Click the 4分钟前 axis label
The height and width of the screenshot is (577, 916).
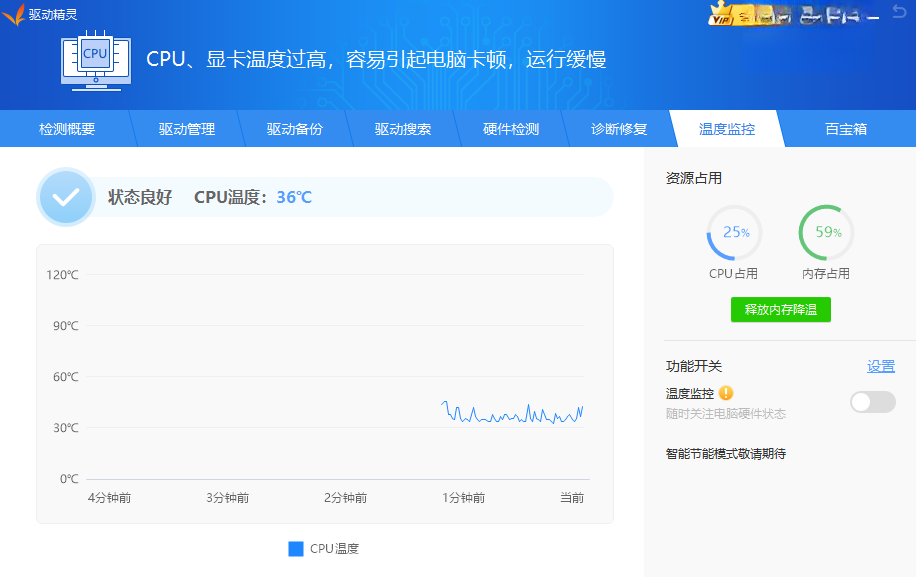click(109, 498)
